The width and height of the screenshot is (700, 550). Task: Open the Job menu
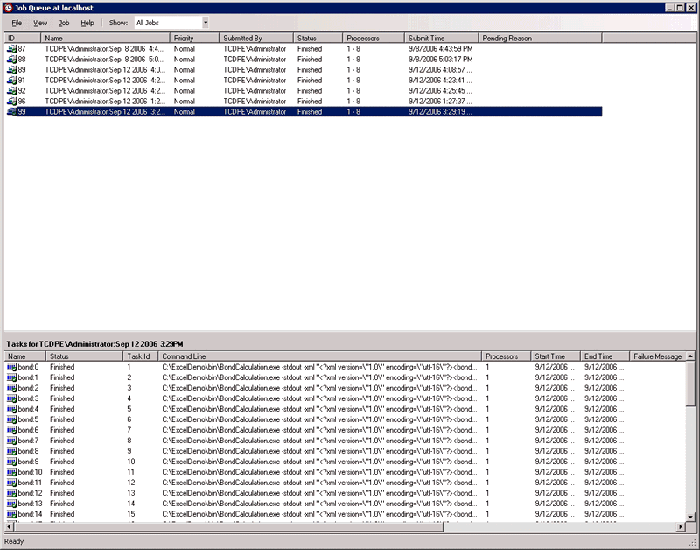[64, 22]
